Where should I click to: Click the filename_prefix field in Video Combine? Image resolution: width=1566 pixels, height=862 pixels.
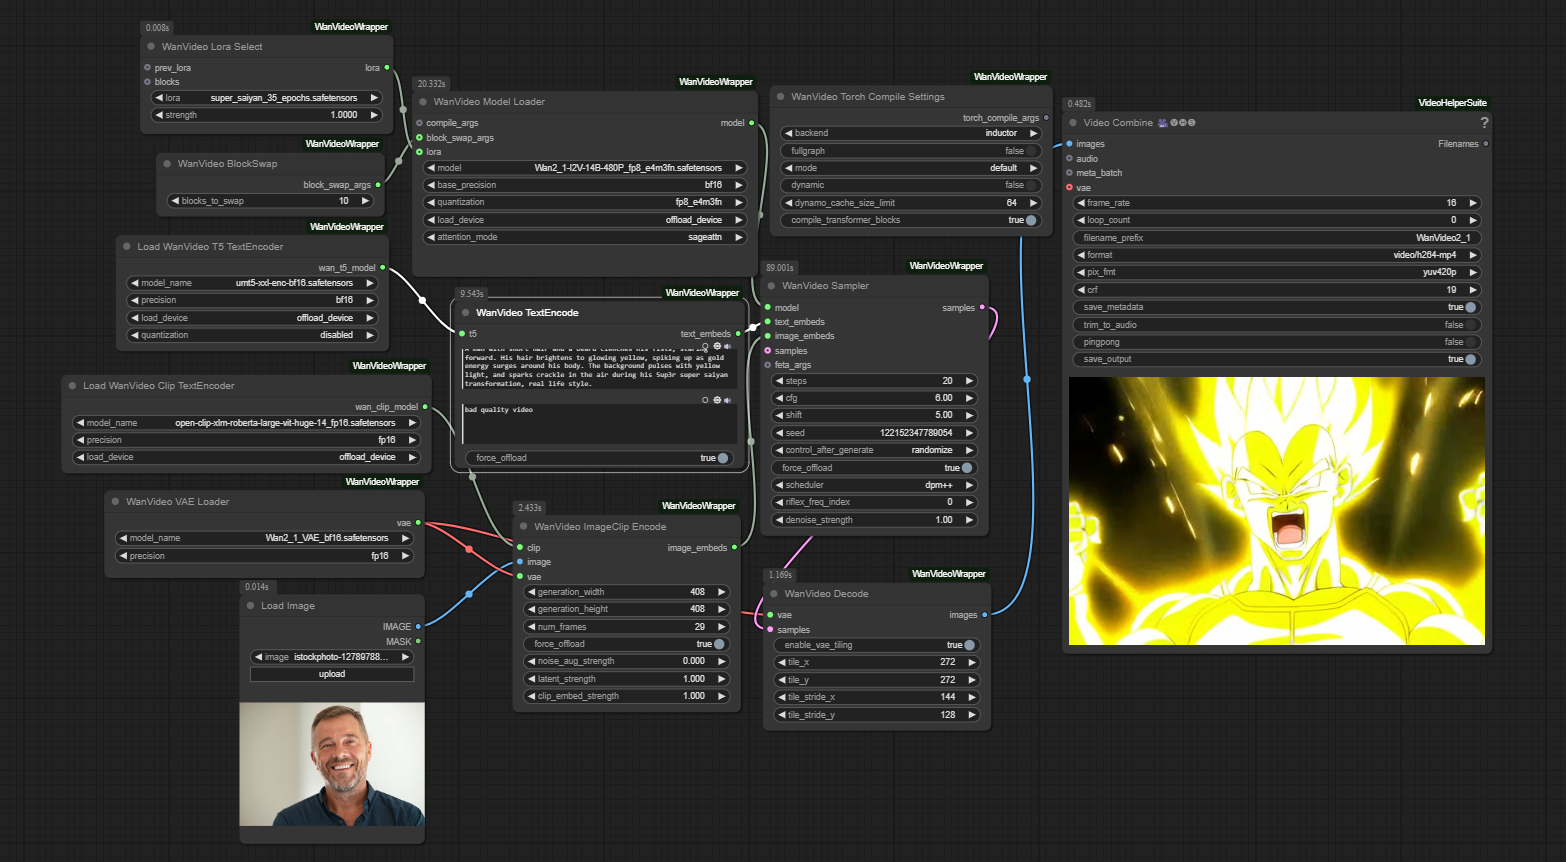point(1277,238)
